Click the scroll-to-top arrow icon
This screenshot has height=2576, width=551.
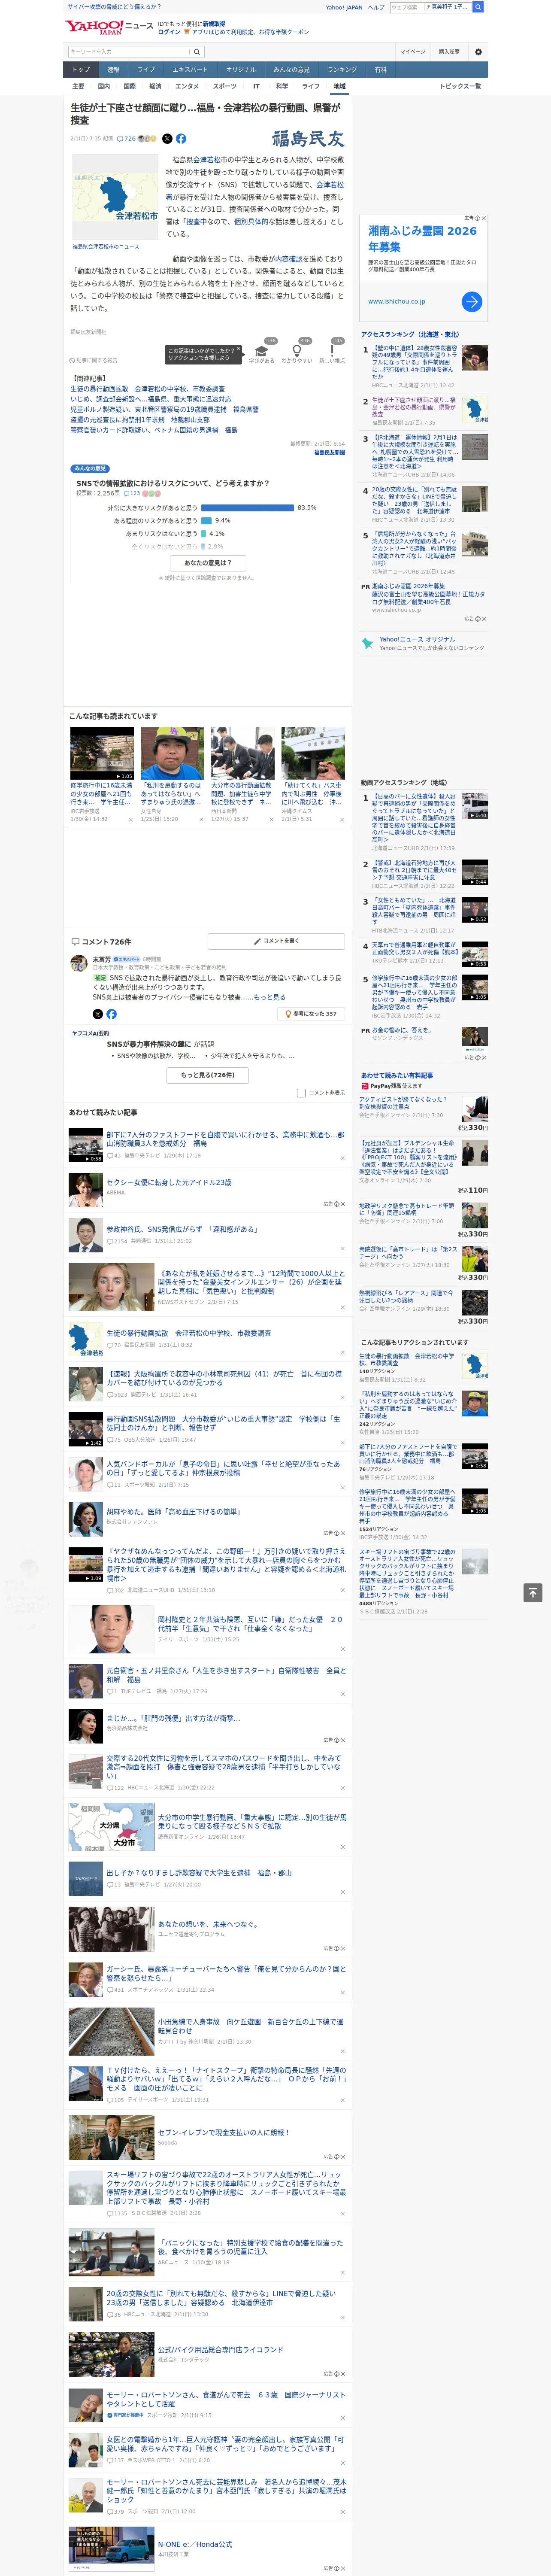tap(533, 1592)
